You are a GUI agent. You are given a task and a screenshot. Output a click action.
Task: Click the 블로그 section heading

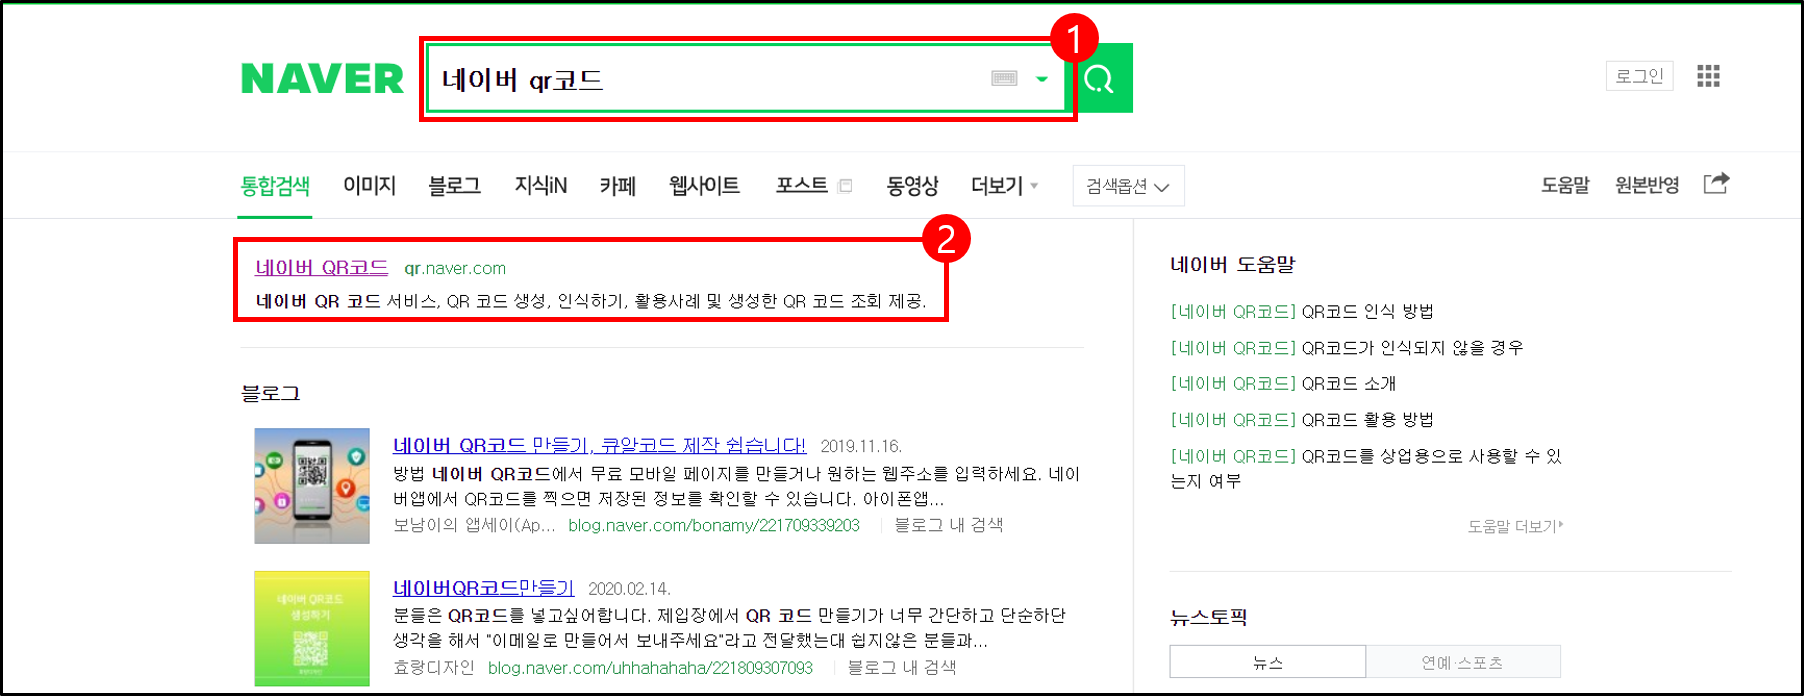(270, 393)
